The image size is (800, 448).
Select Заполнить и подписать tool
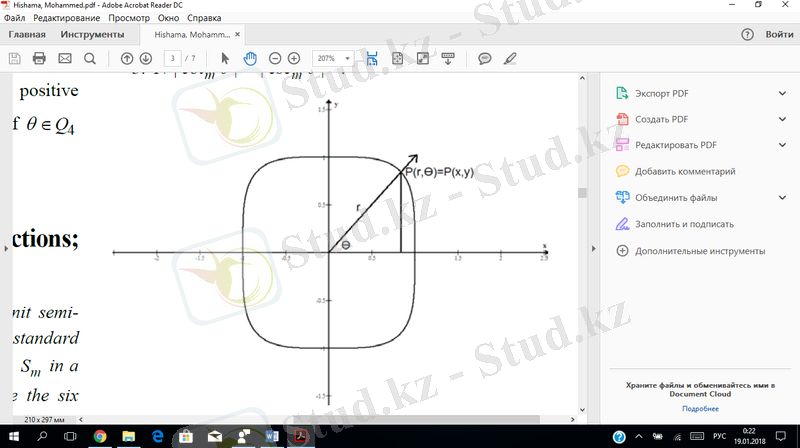tap(684, 224)
